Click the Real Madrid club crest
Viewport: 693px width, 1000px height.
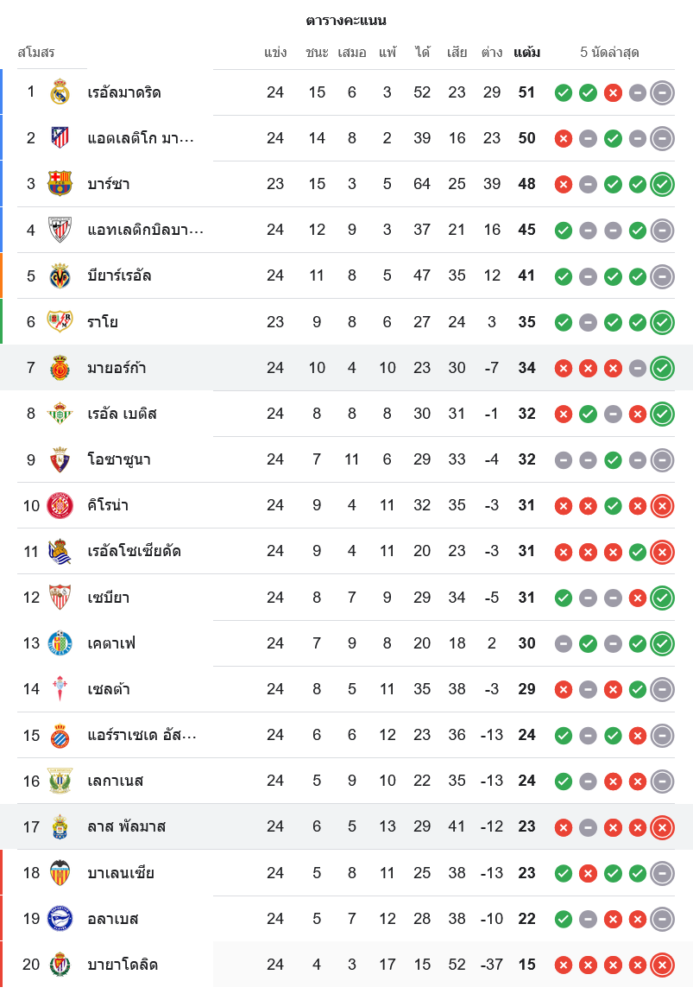tap(60, 92)
